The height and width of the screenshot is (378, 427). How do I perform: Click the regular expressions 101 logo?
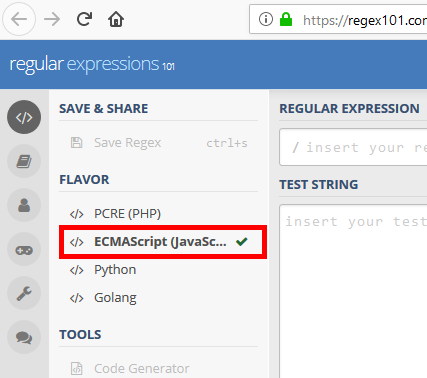pos(92,64)
